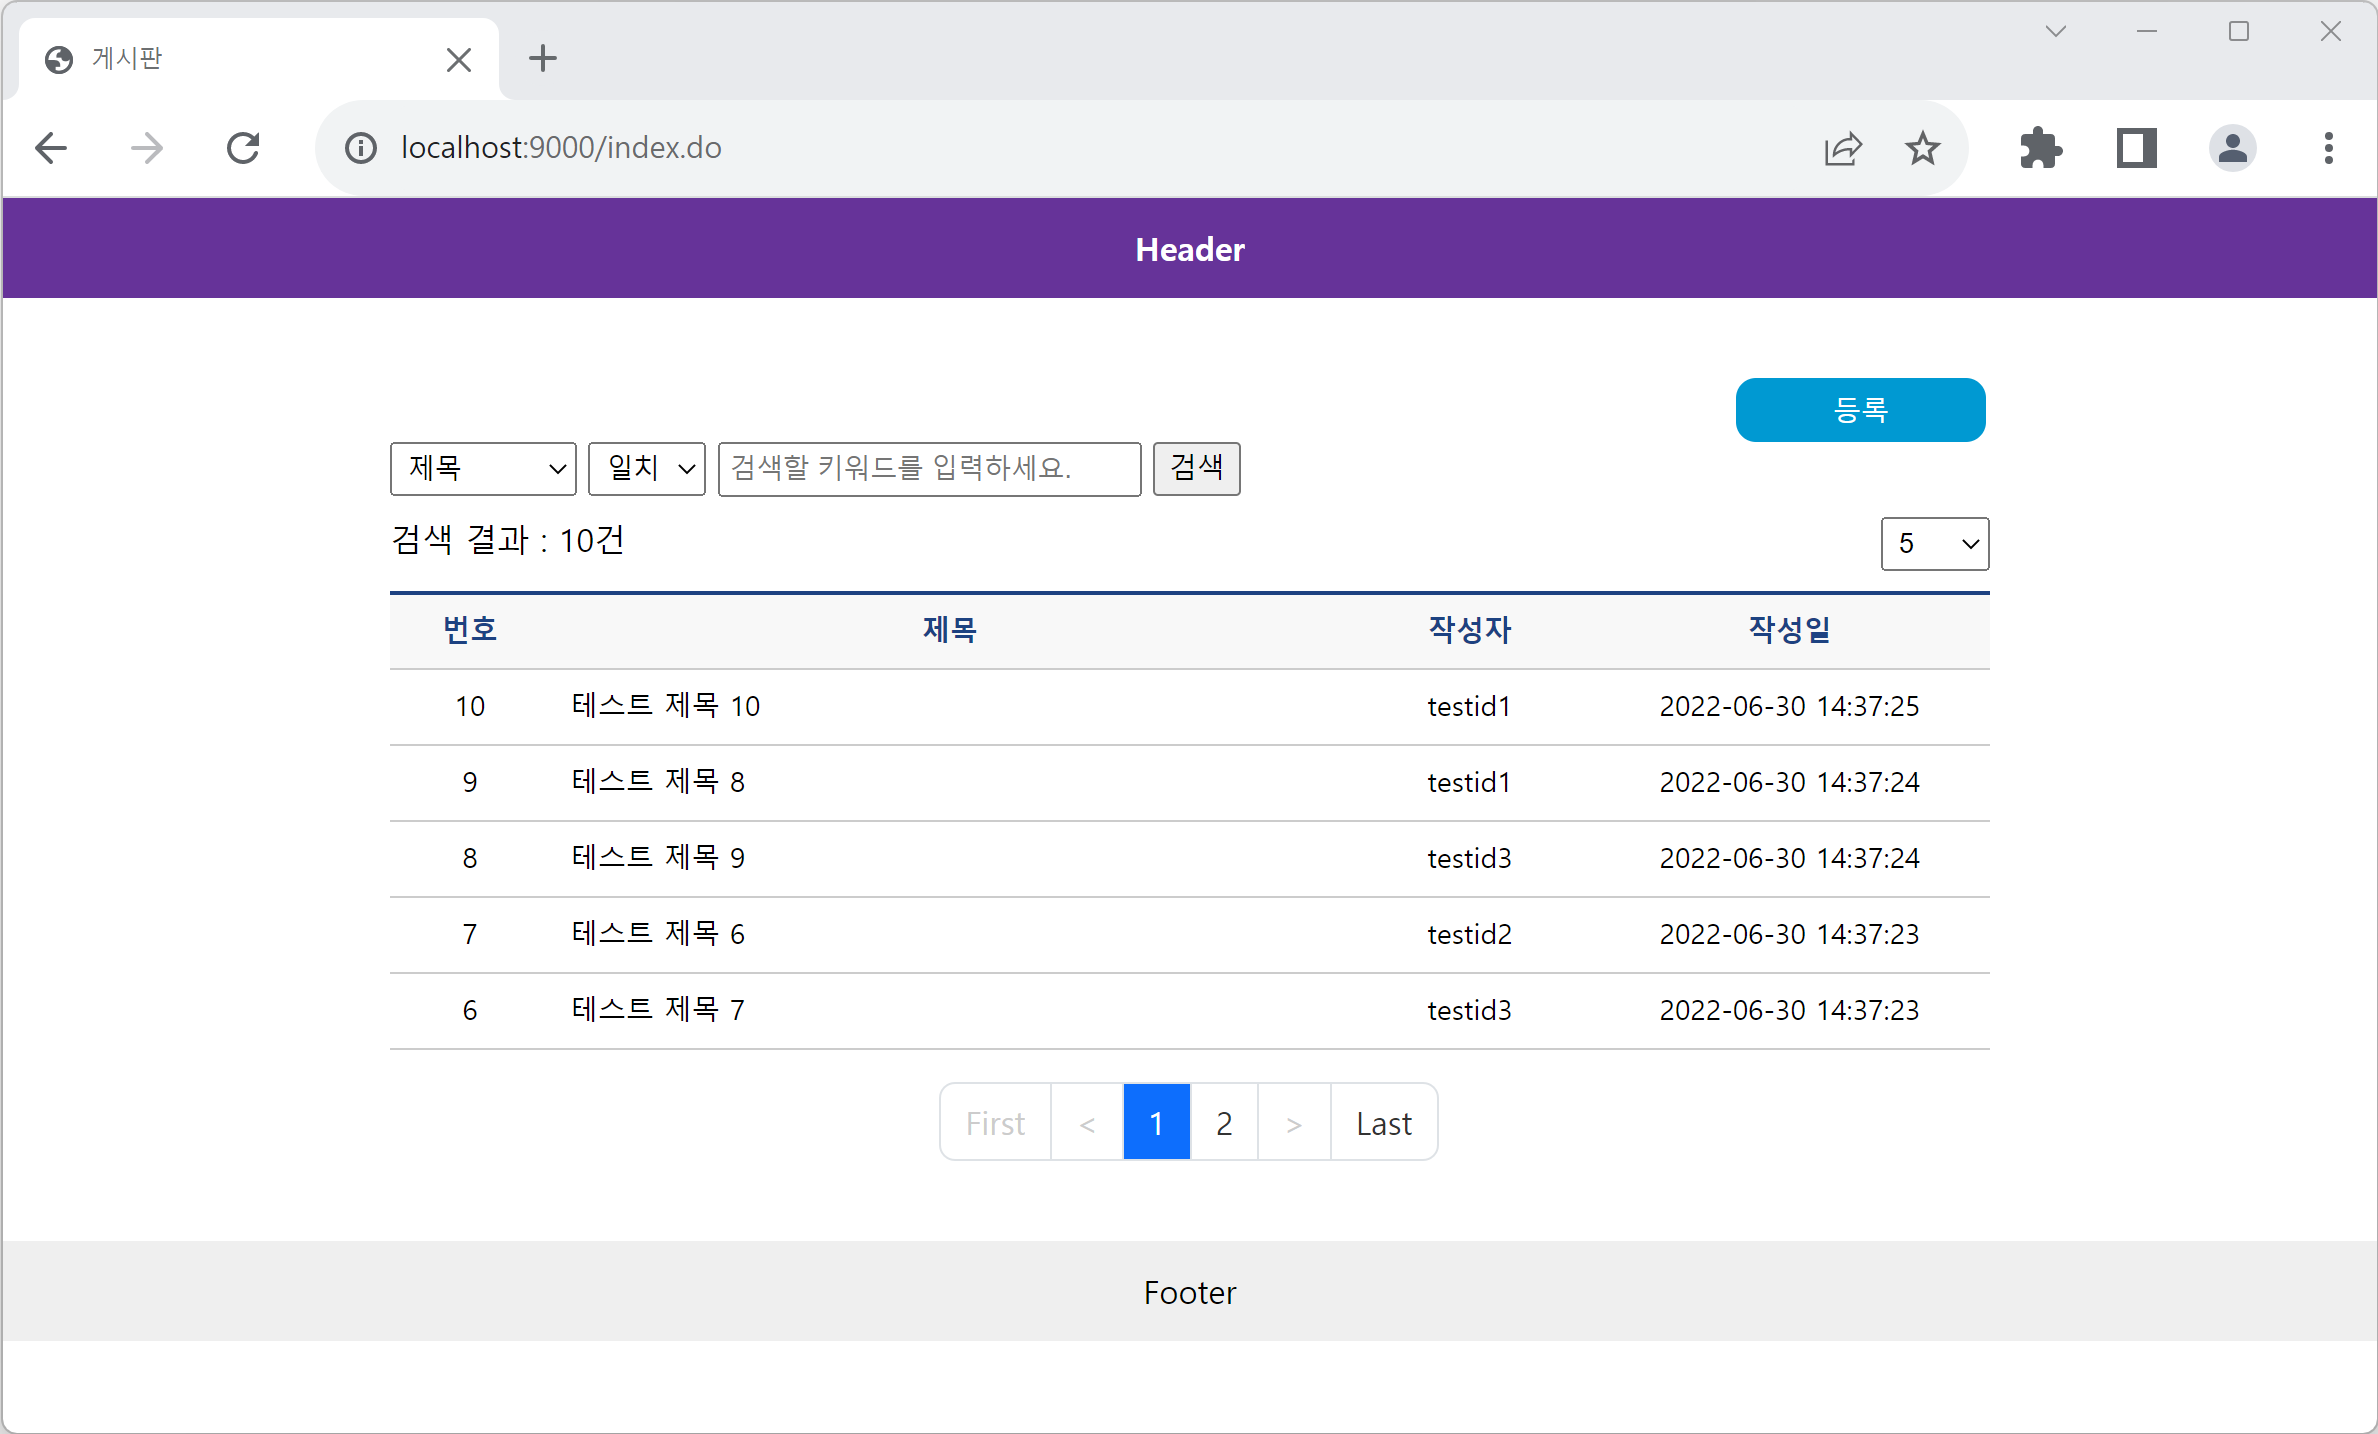Open a new tab with plus button
Viewport: 2378px width, 1434px height.
pos(543,59)
